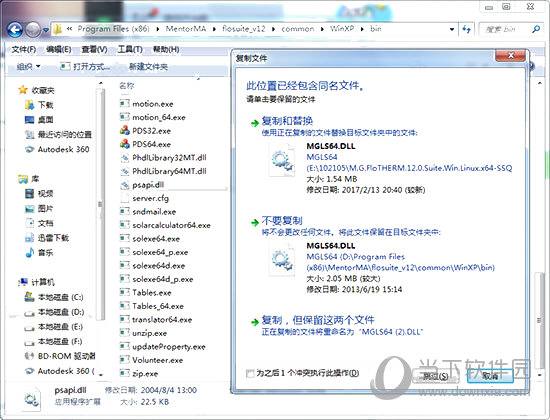Image resolution: width=550 pixels, height=420 pixels.
Task: Select motion_64.exe file
Action: pos(153,117)
